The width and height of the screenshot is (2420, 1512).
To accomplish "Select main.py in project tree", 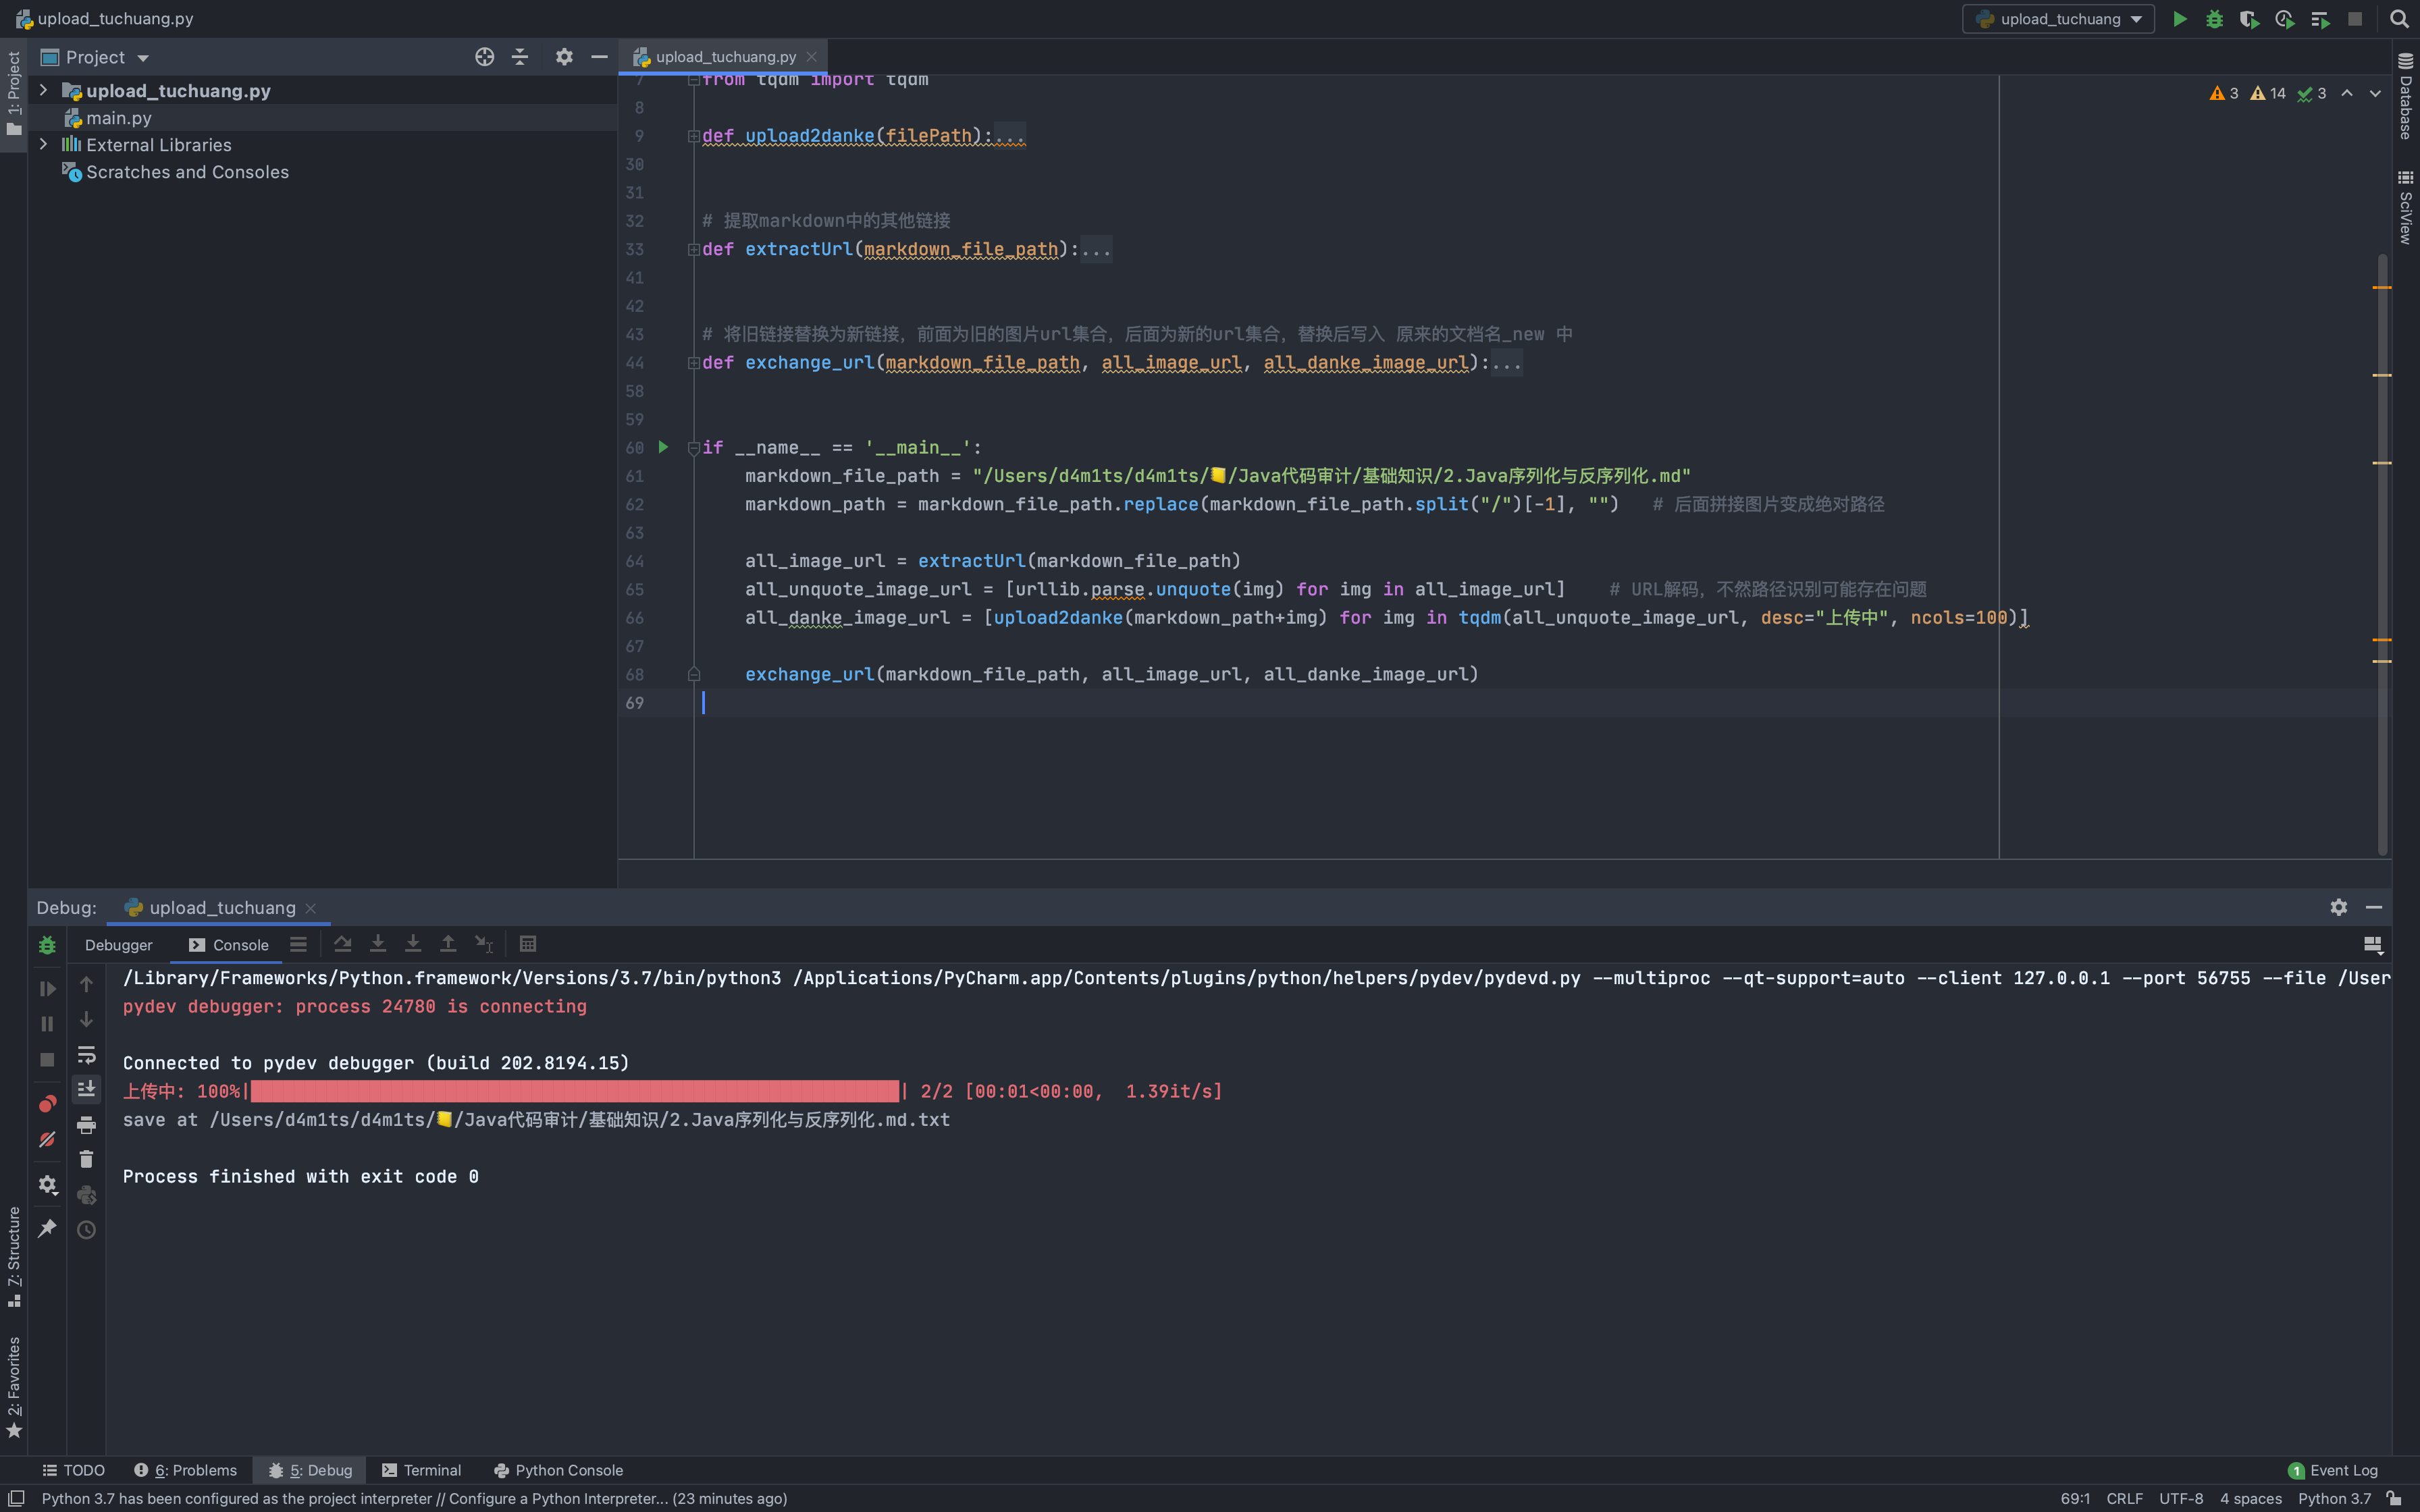I will (118, 118).
